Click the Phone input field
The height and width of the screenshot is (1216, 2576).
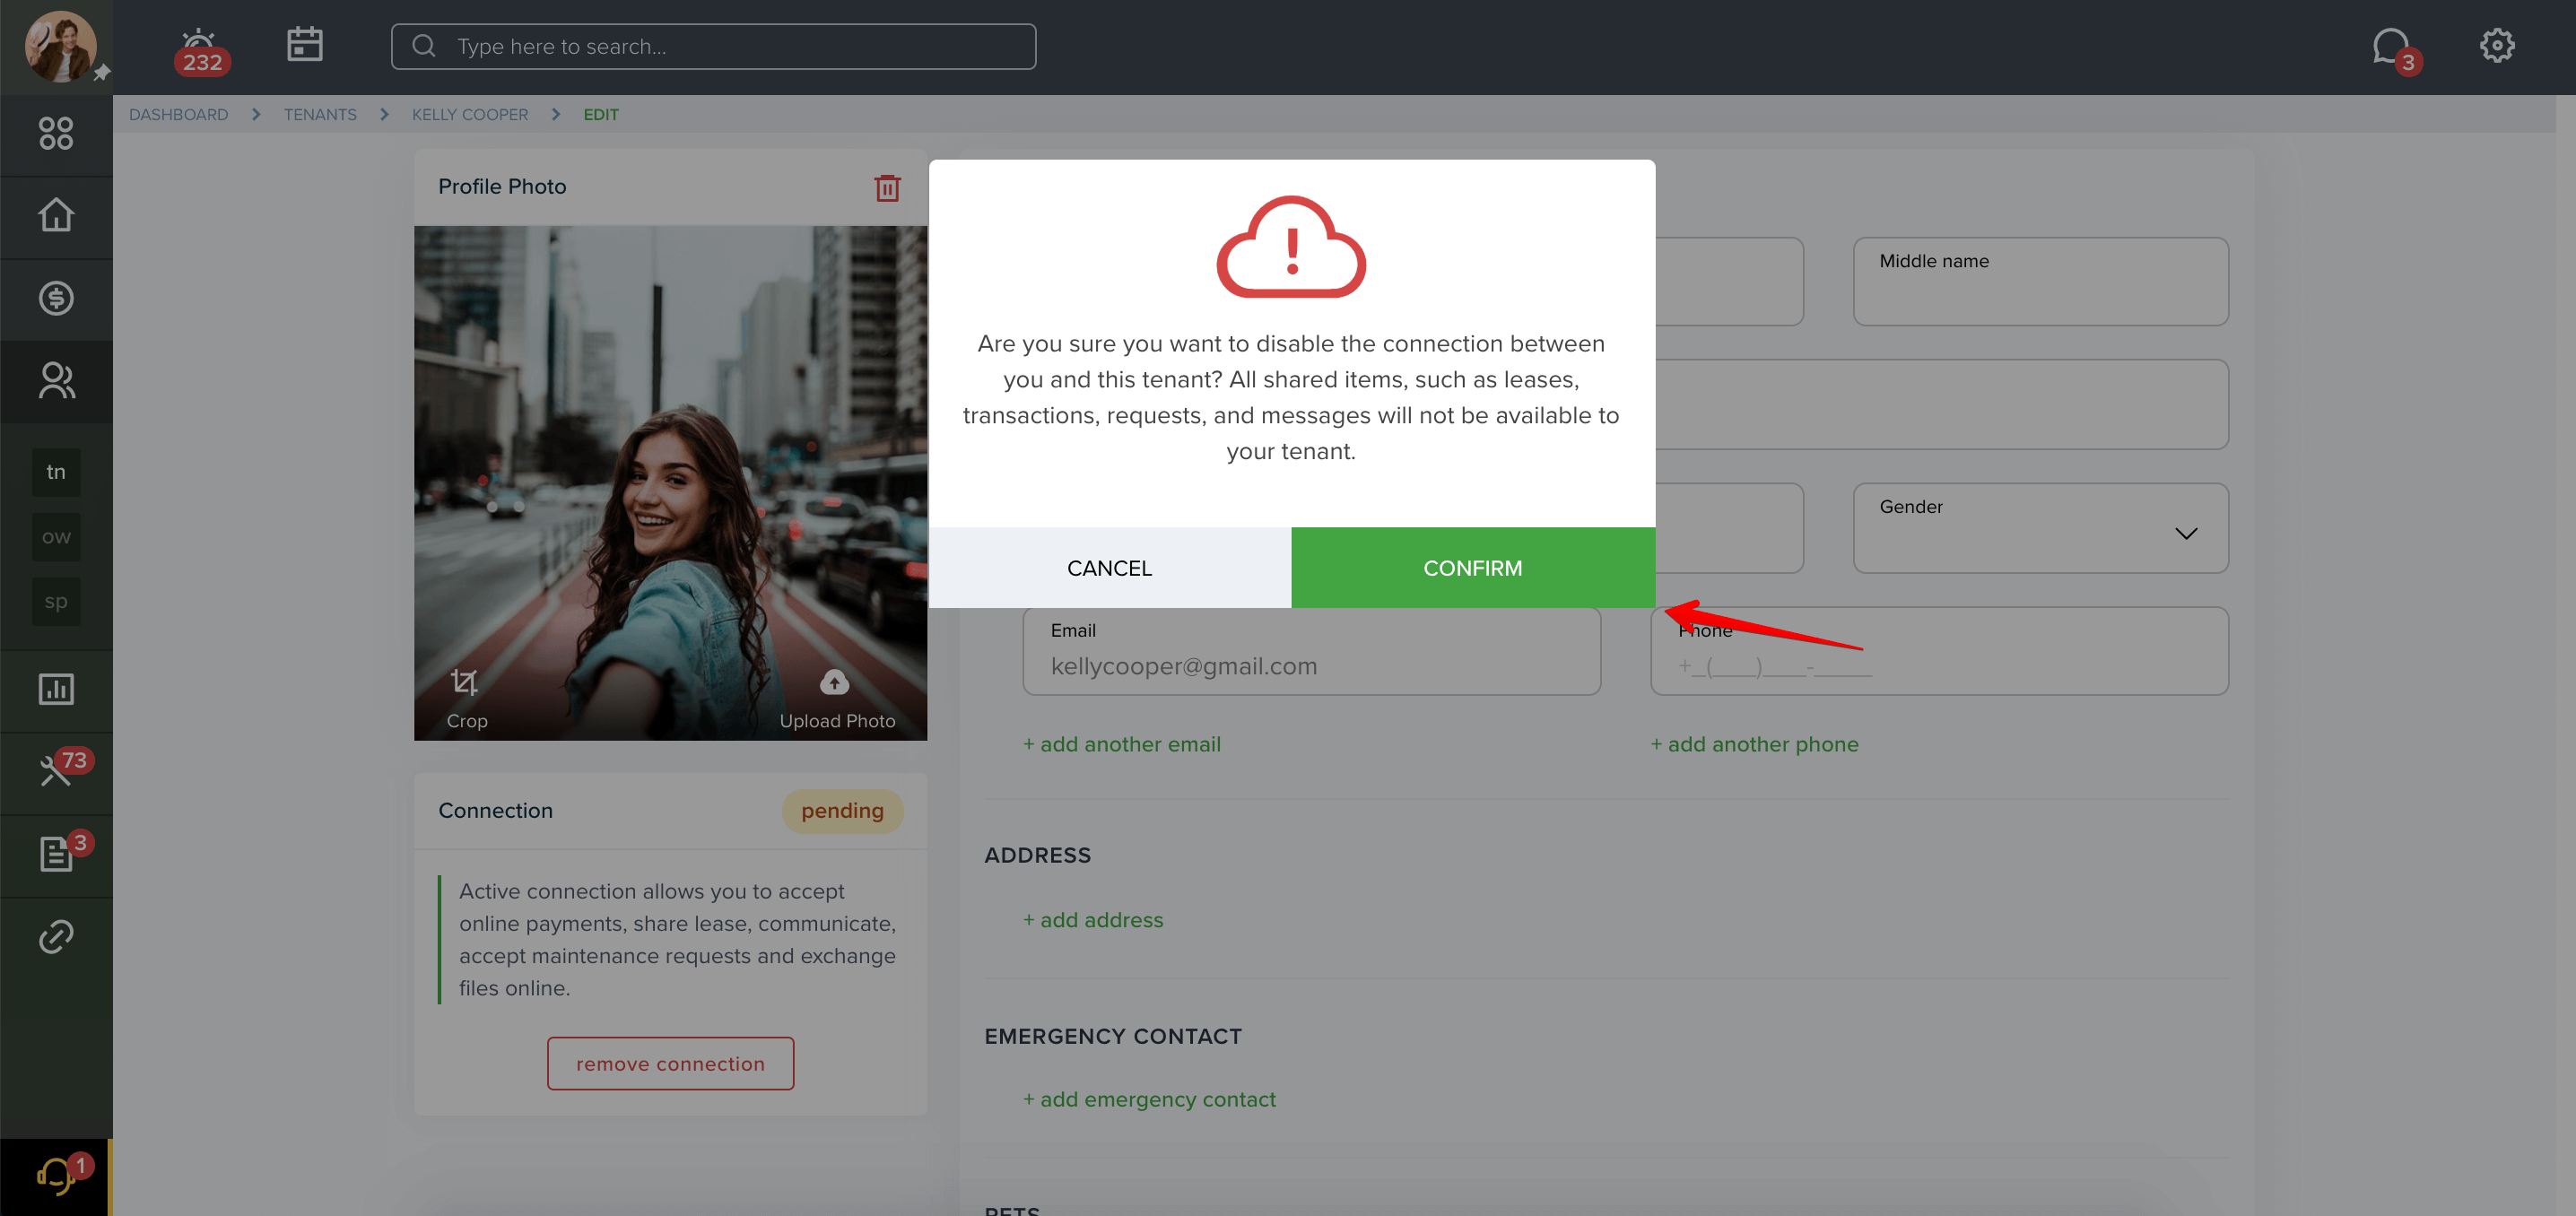[1939, 651]
